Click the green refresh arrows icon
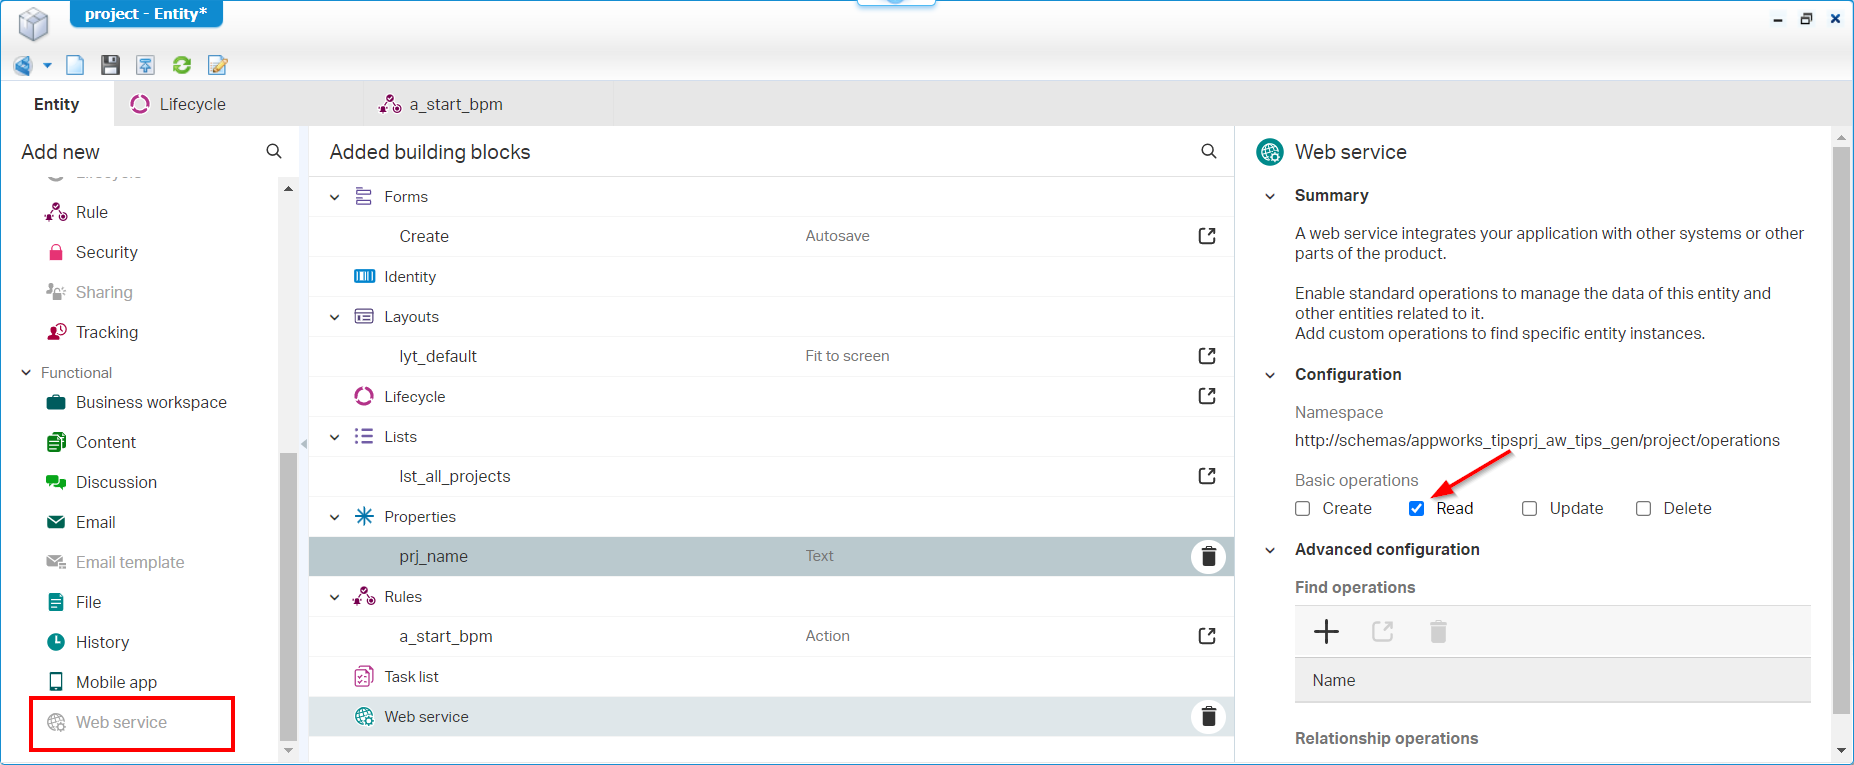 coord(182,65)
